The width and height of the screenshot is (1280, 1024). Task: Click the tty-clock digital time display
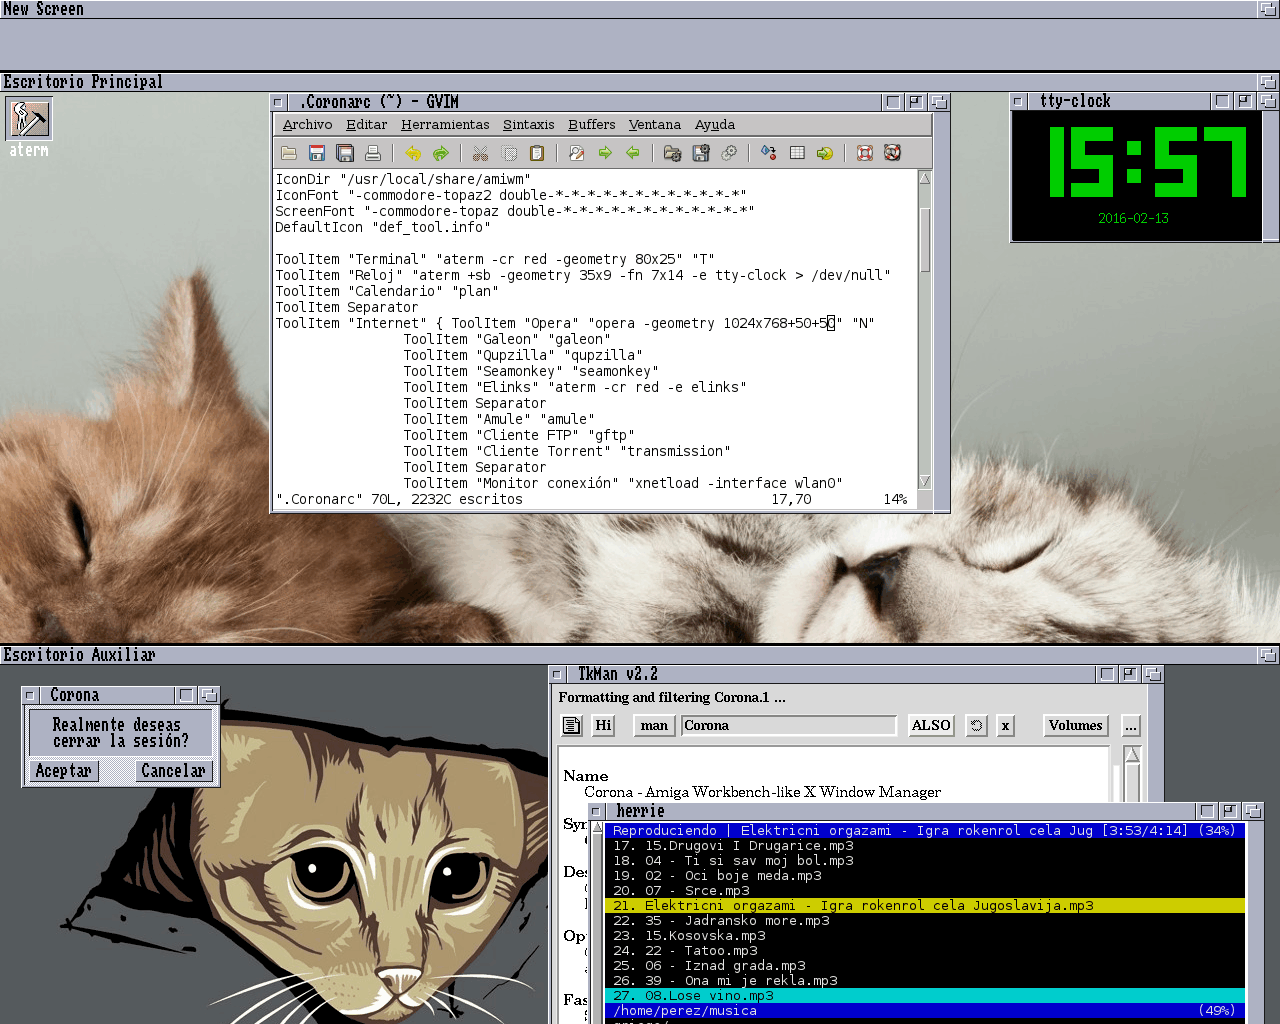tap(1148, 163)
